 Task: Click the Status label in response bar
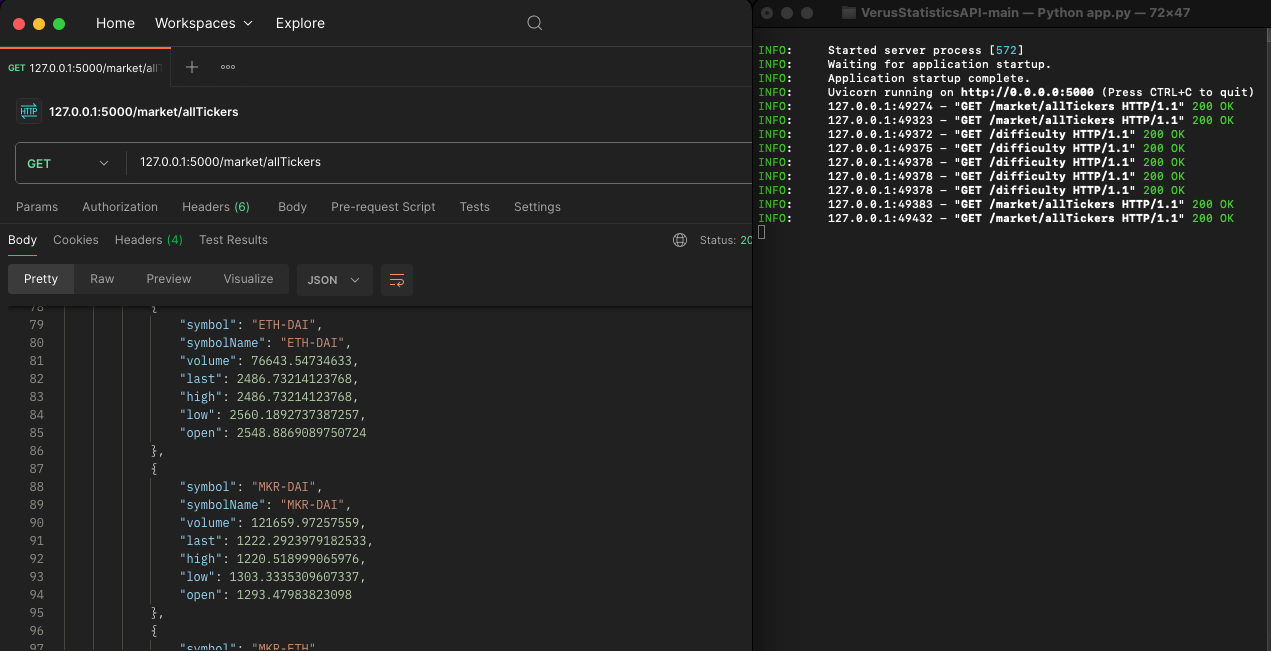(x=717, y=240)
